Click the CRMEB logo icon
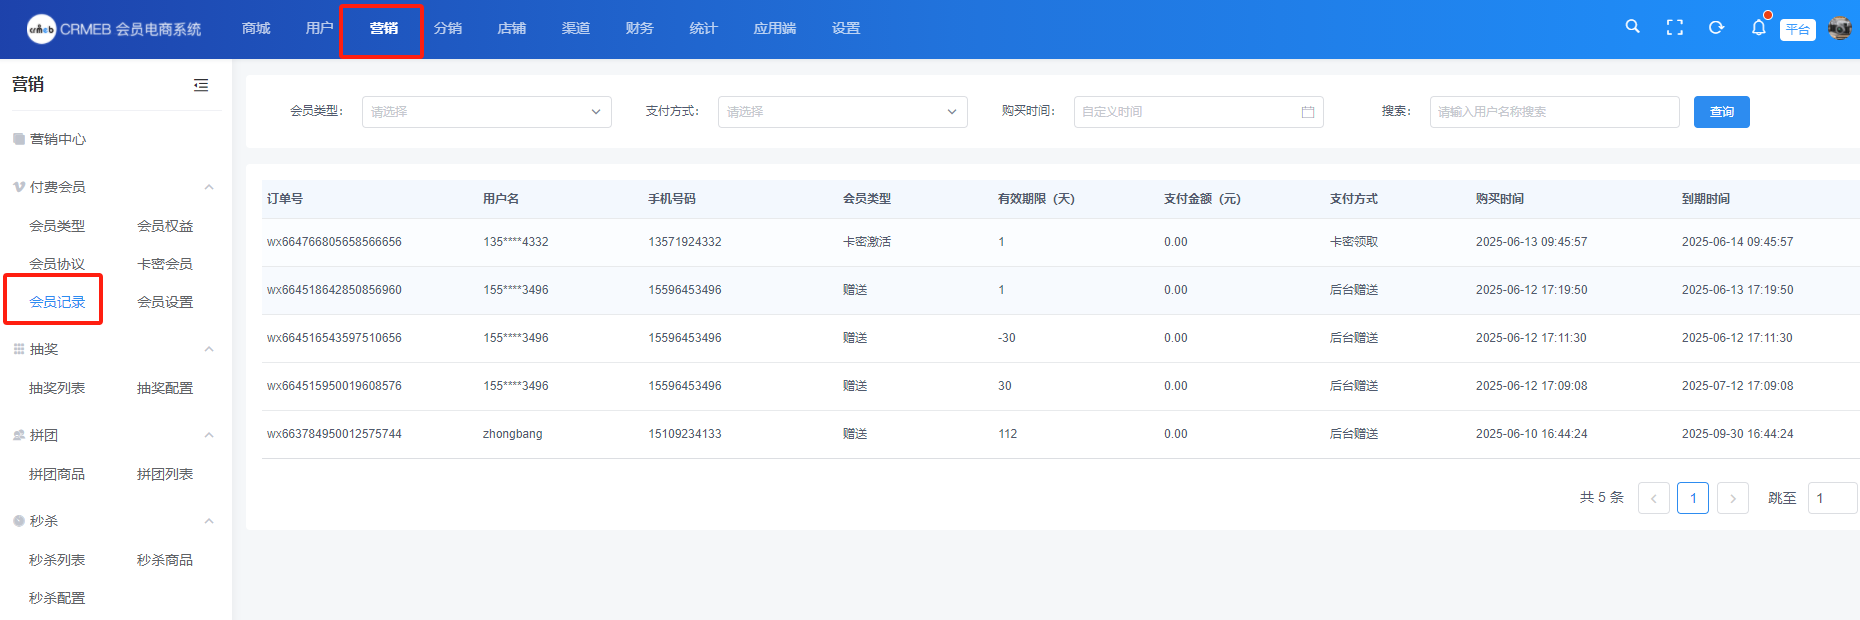 41,29
